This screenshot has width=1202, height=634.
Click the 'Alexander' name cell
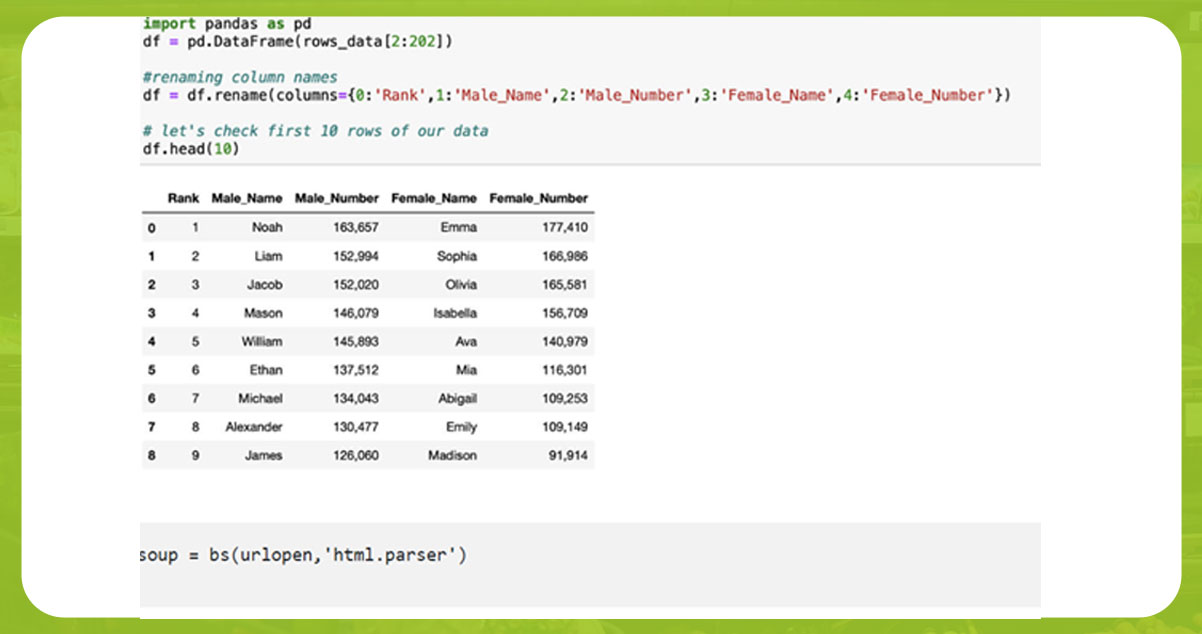[x=254, y=427]
